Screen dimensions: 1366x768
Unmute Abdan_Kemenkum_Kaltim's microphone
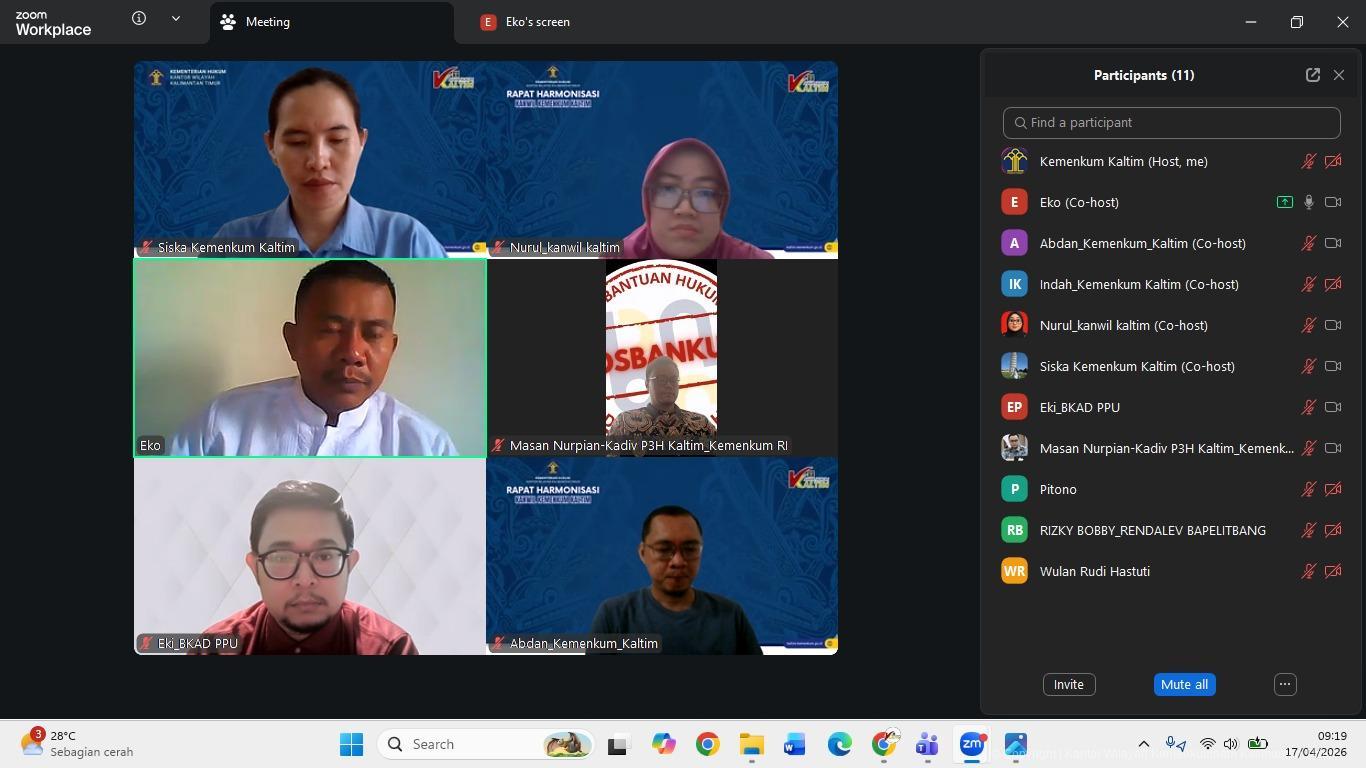[1308, 243]
